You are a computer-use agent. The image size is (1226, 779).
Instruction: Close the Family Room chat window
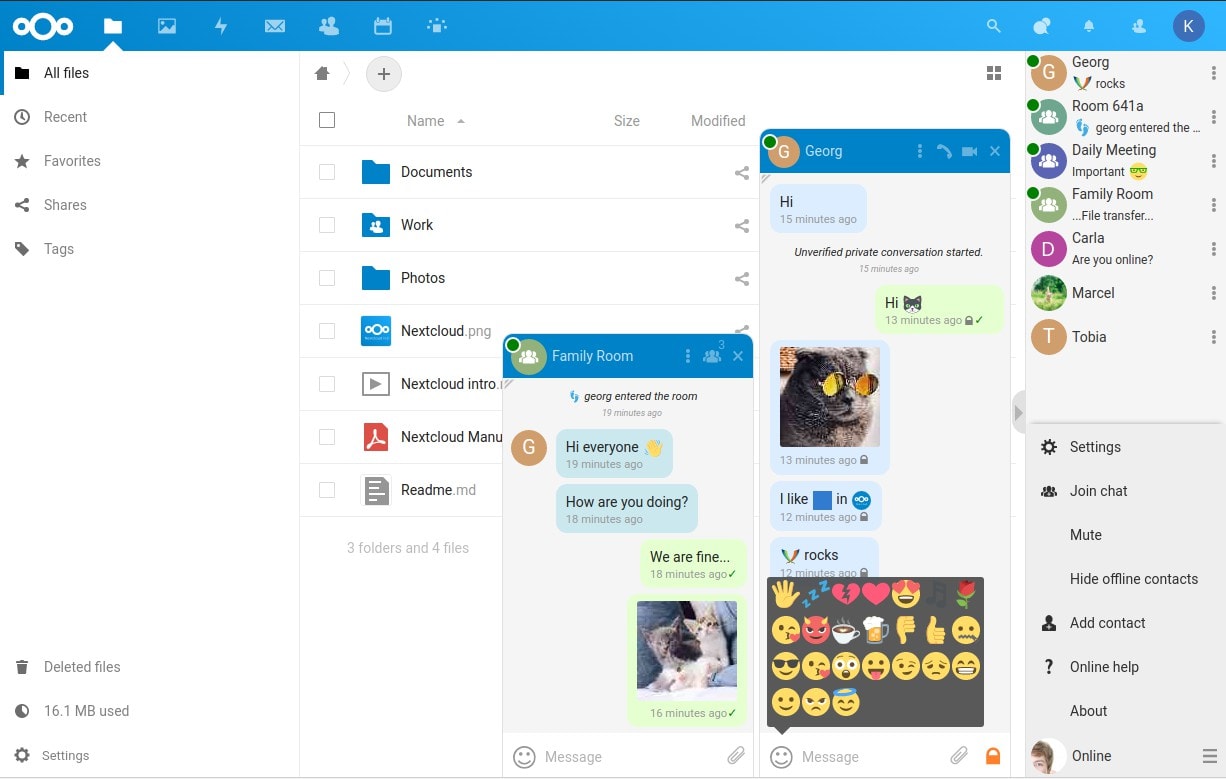click(738, 356)
